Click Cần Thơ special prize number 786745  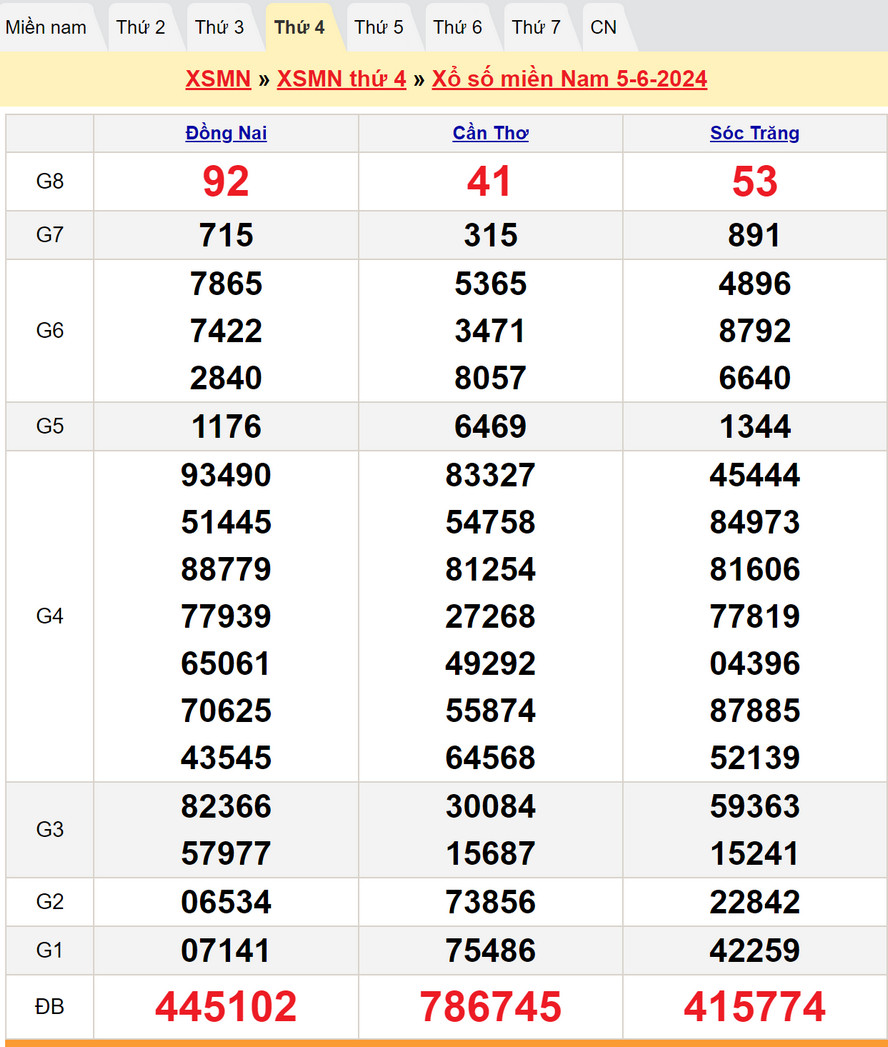coord(490,1006)
